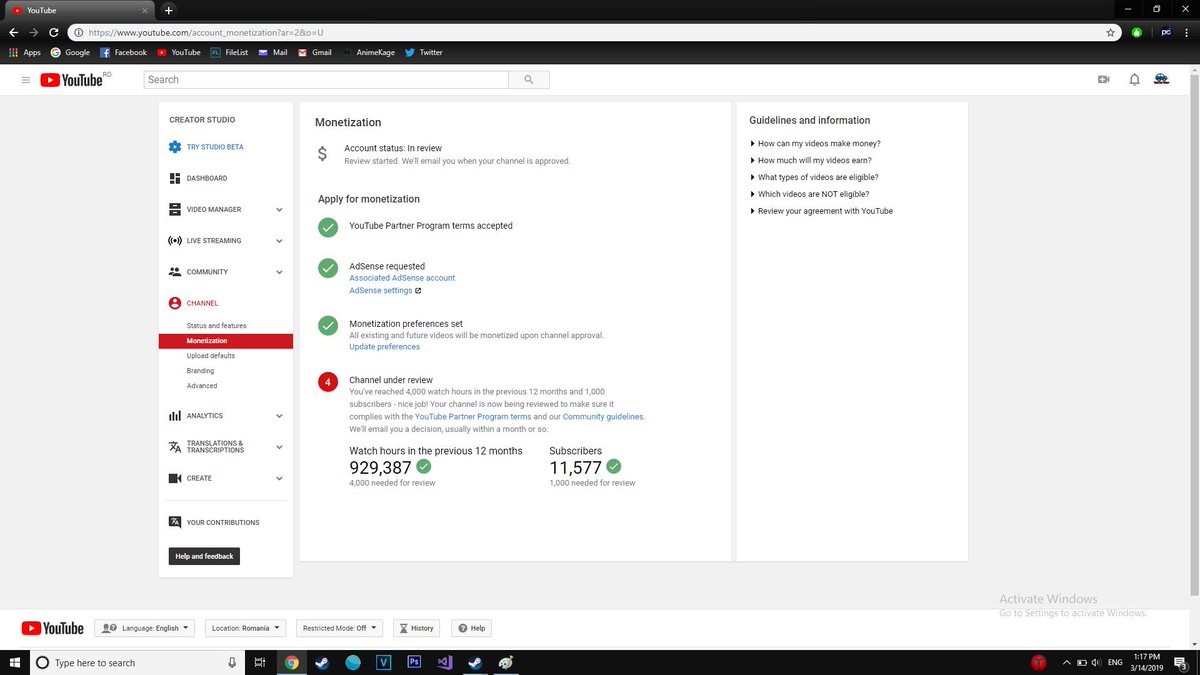
Task: Open 'Review your agreement with YouTube'
Action: click(821, 211)
